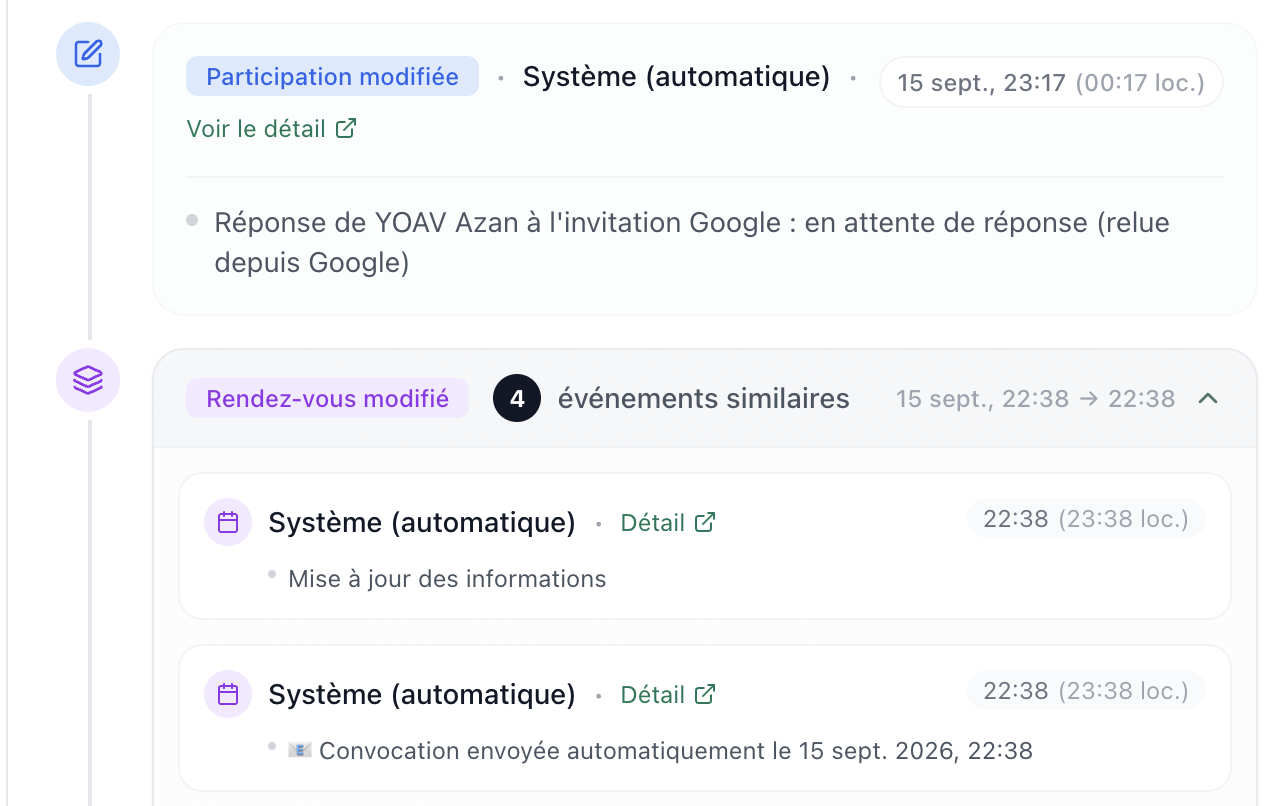1276x806 pixels.
Task: Click the 'Participation modifiée' badge
Action: click(x=332, y=77)
